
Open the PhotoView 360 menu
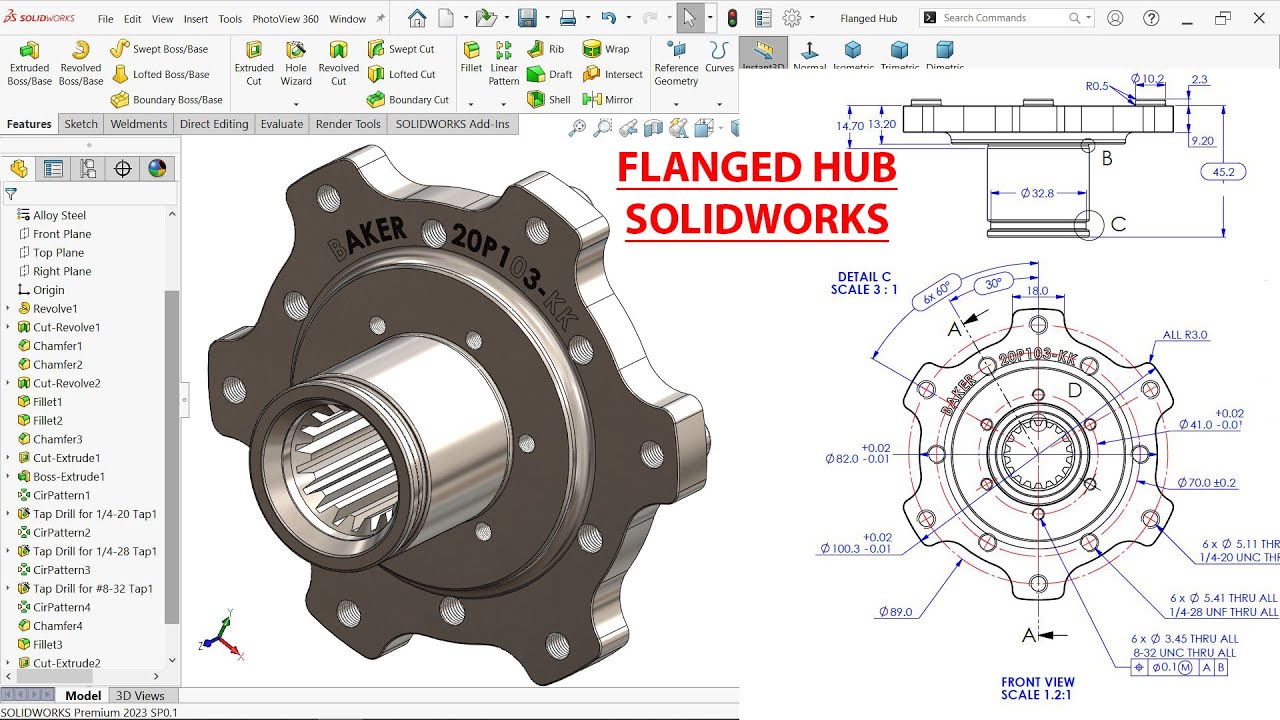[285, 19]
